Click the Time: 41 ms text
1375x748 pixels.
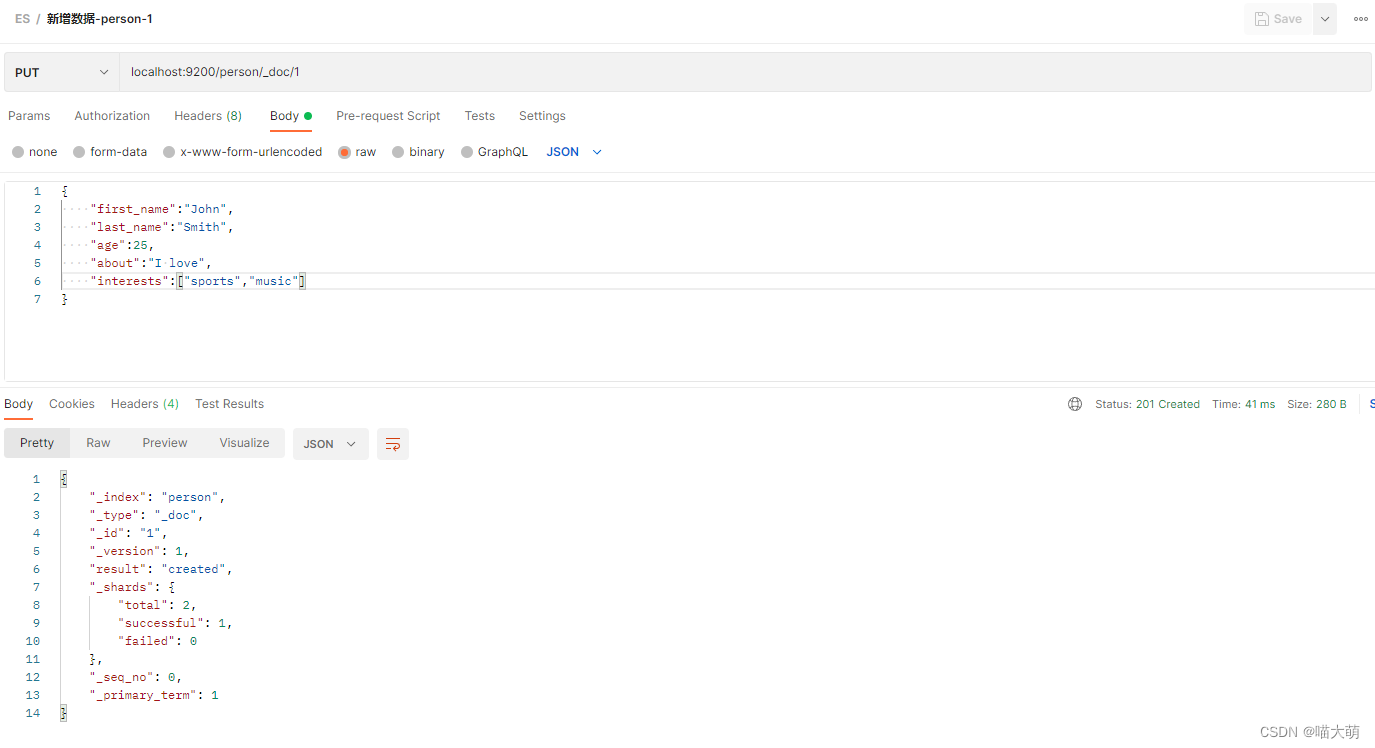(x=1244, y=404)
